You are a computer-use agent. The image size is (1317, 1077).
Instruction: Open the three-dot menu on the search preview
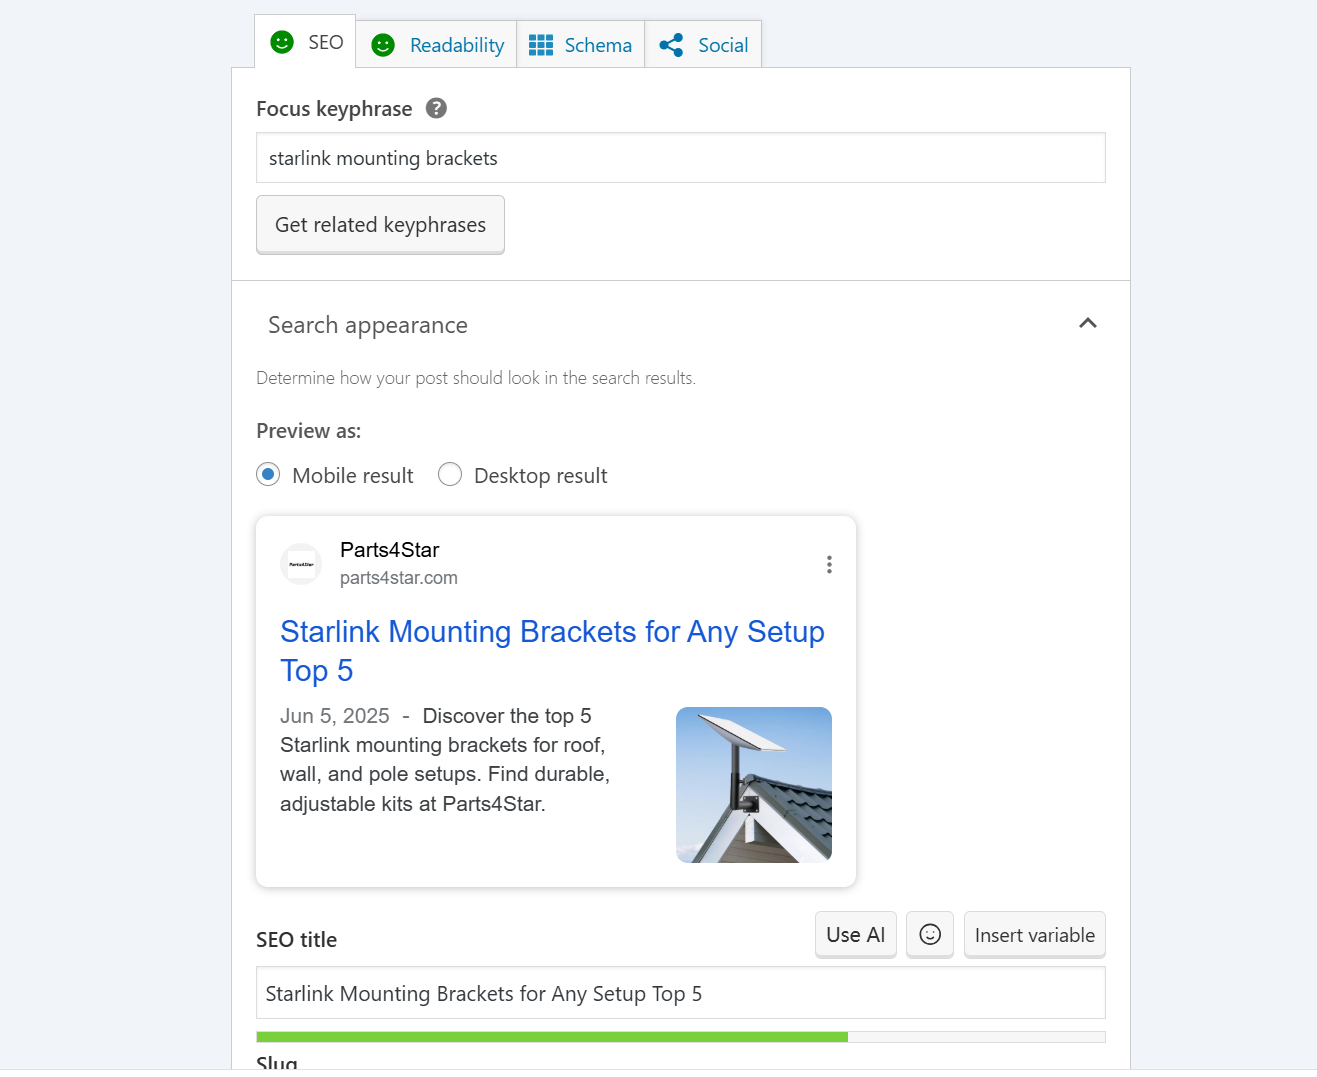click(x=829, y=564)
